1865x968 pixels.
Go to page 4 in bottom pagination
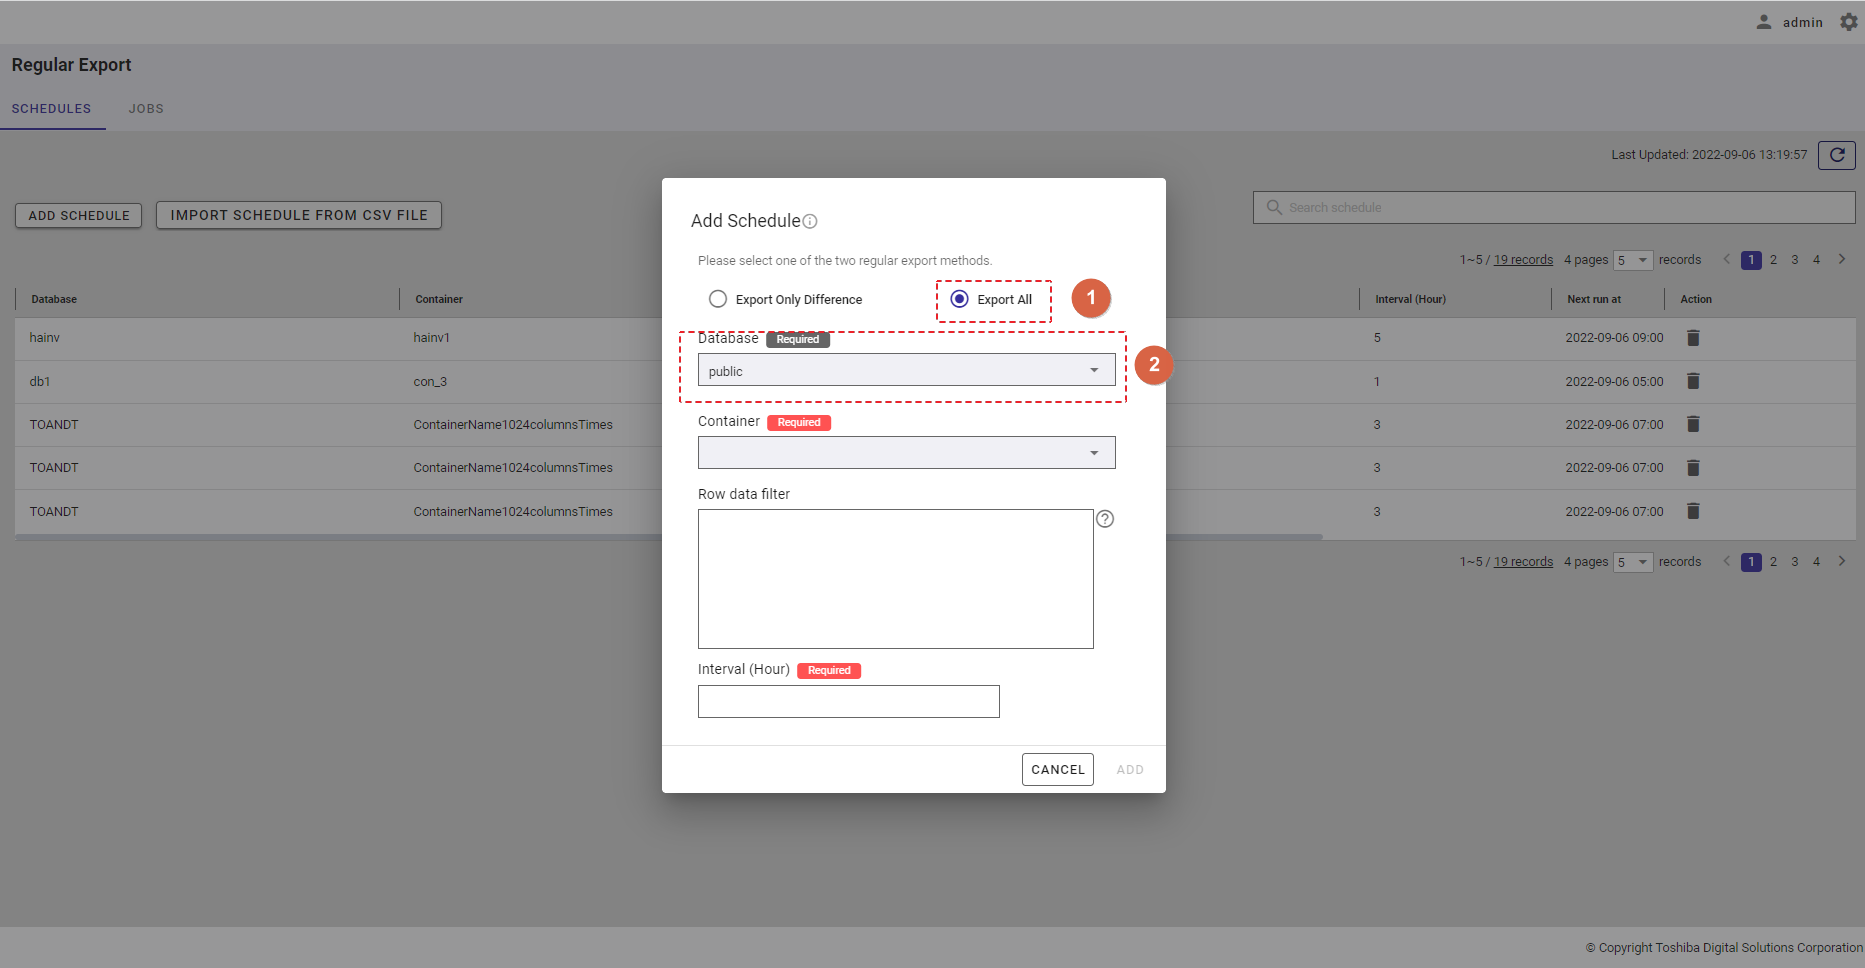pos(1817,562)
